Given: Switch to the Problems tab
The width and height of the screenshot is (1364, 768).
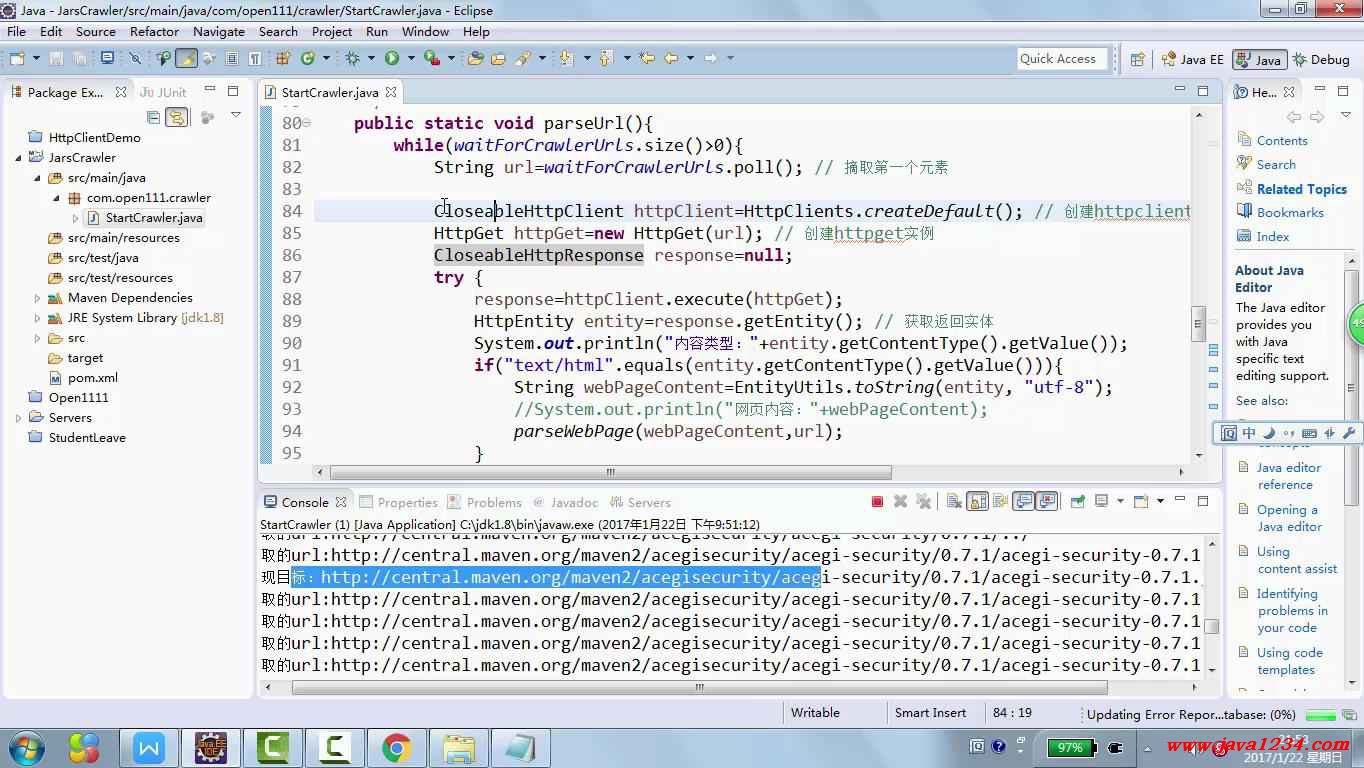Looking at the screenshot, I should point(484,502).
